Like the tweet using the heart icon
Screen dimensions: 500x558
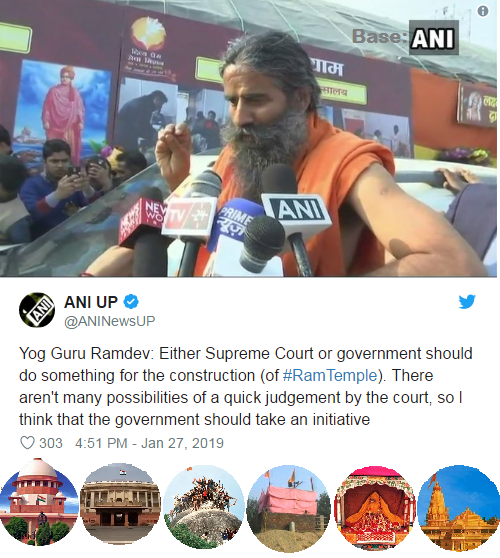(27, 443)
